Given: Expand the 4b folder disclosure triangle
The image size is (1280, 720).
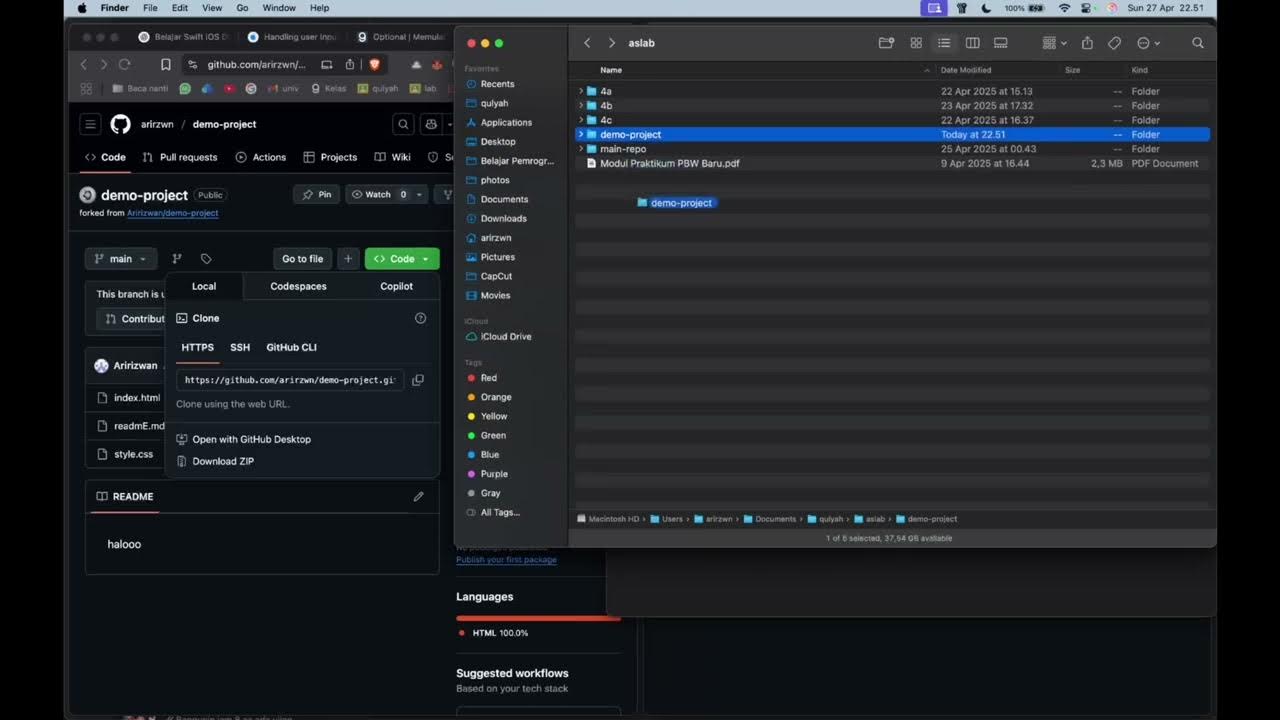Looking at the screenshot, I should (x=581, y=105).
